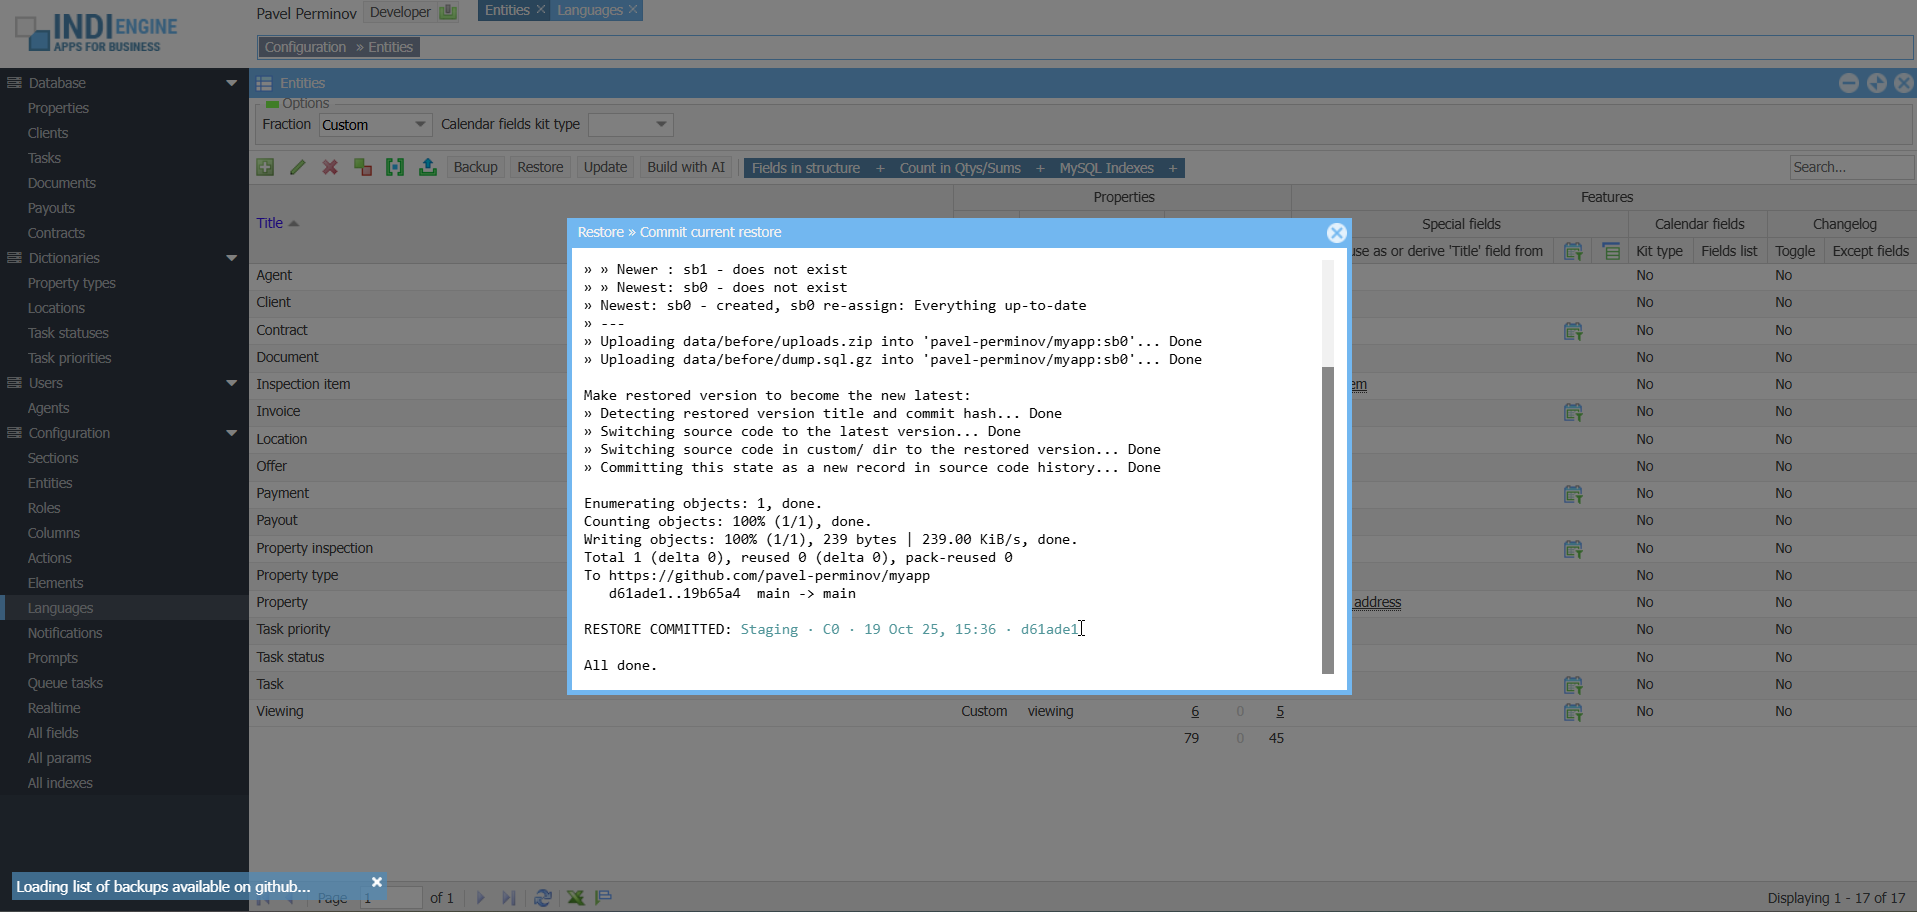Dismiss the loading backups notification
This screenshot has width=1917, height=912.
point(377,882)
